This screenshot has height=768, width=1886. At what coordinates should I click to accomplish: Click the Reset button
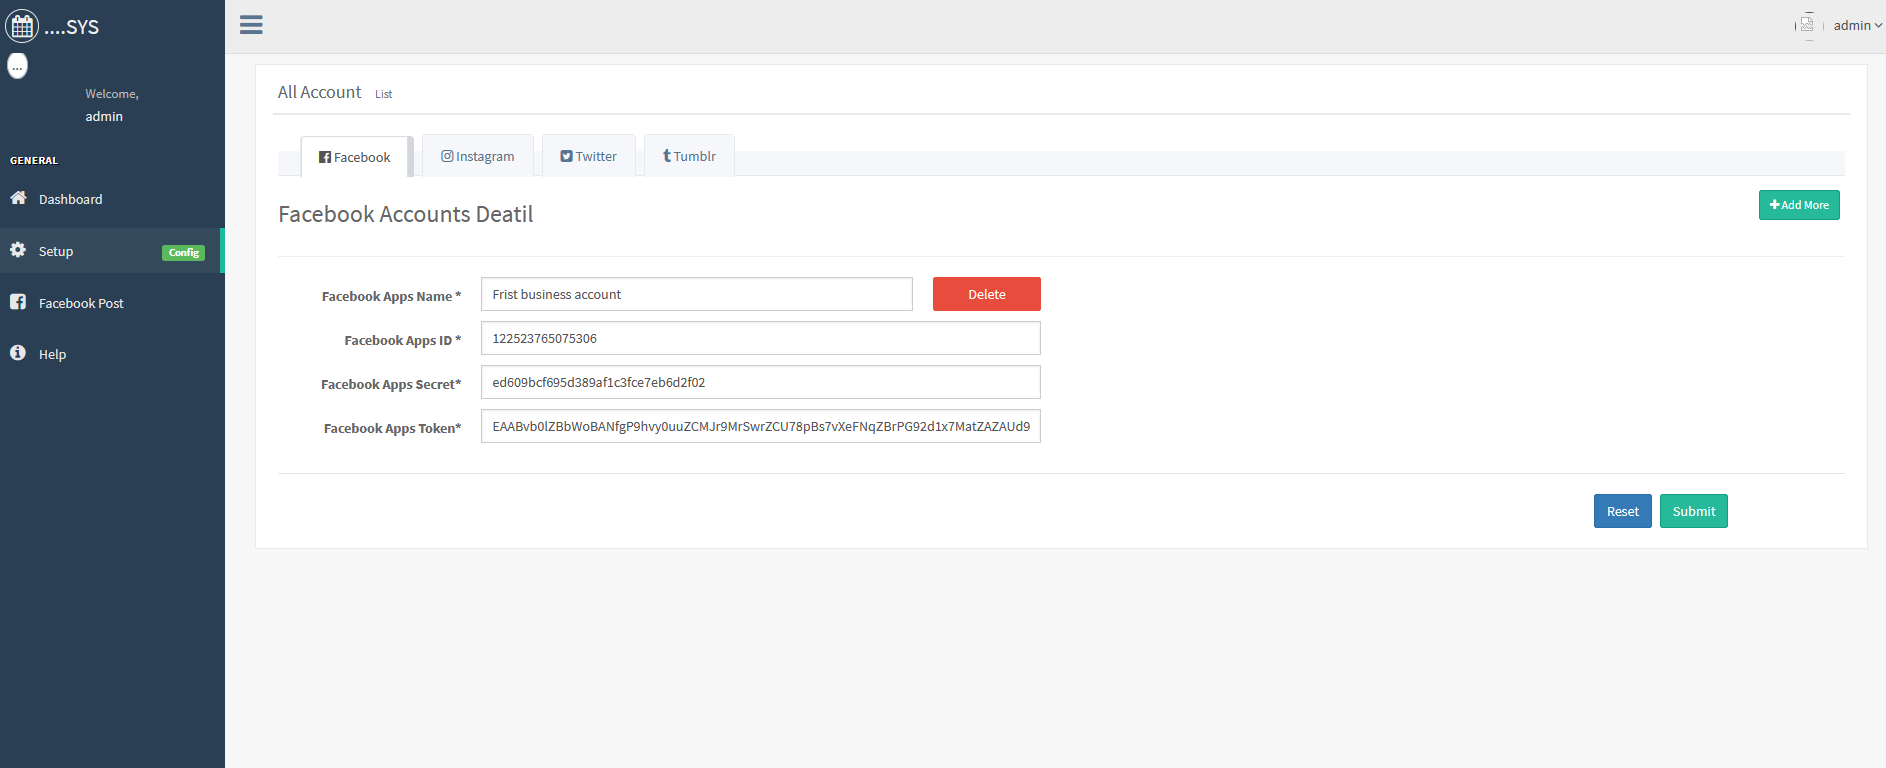1623,511
